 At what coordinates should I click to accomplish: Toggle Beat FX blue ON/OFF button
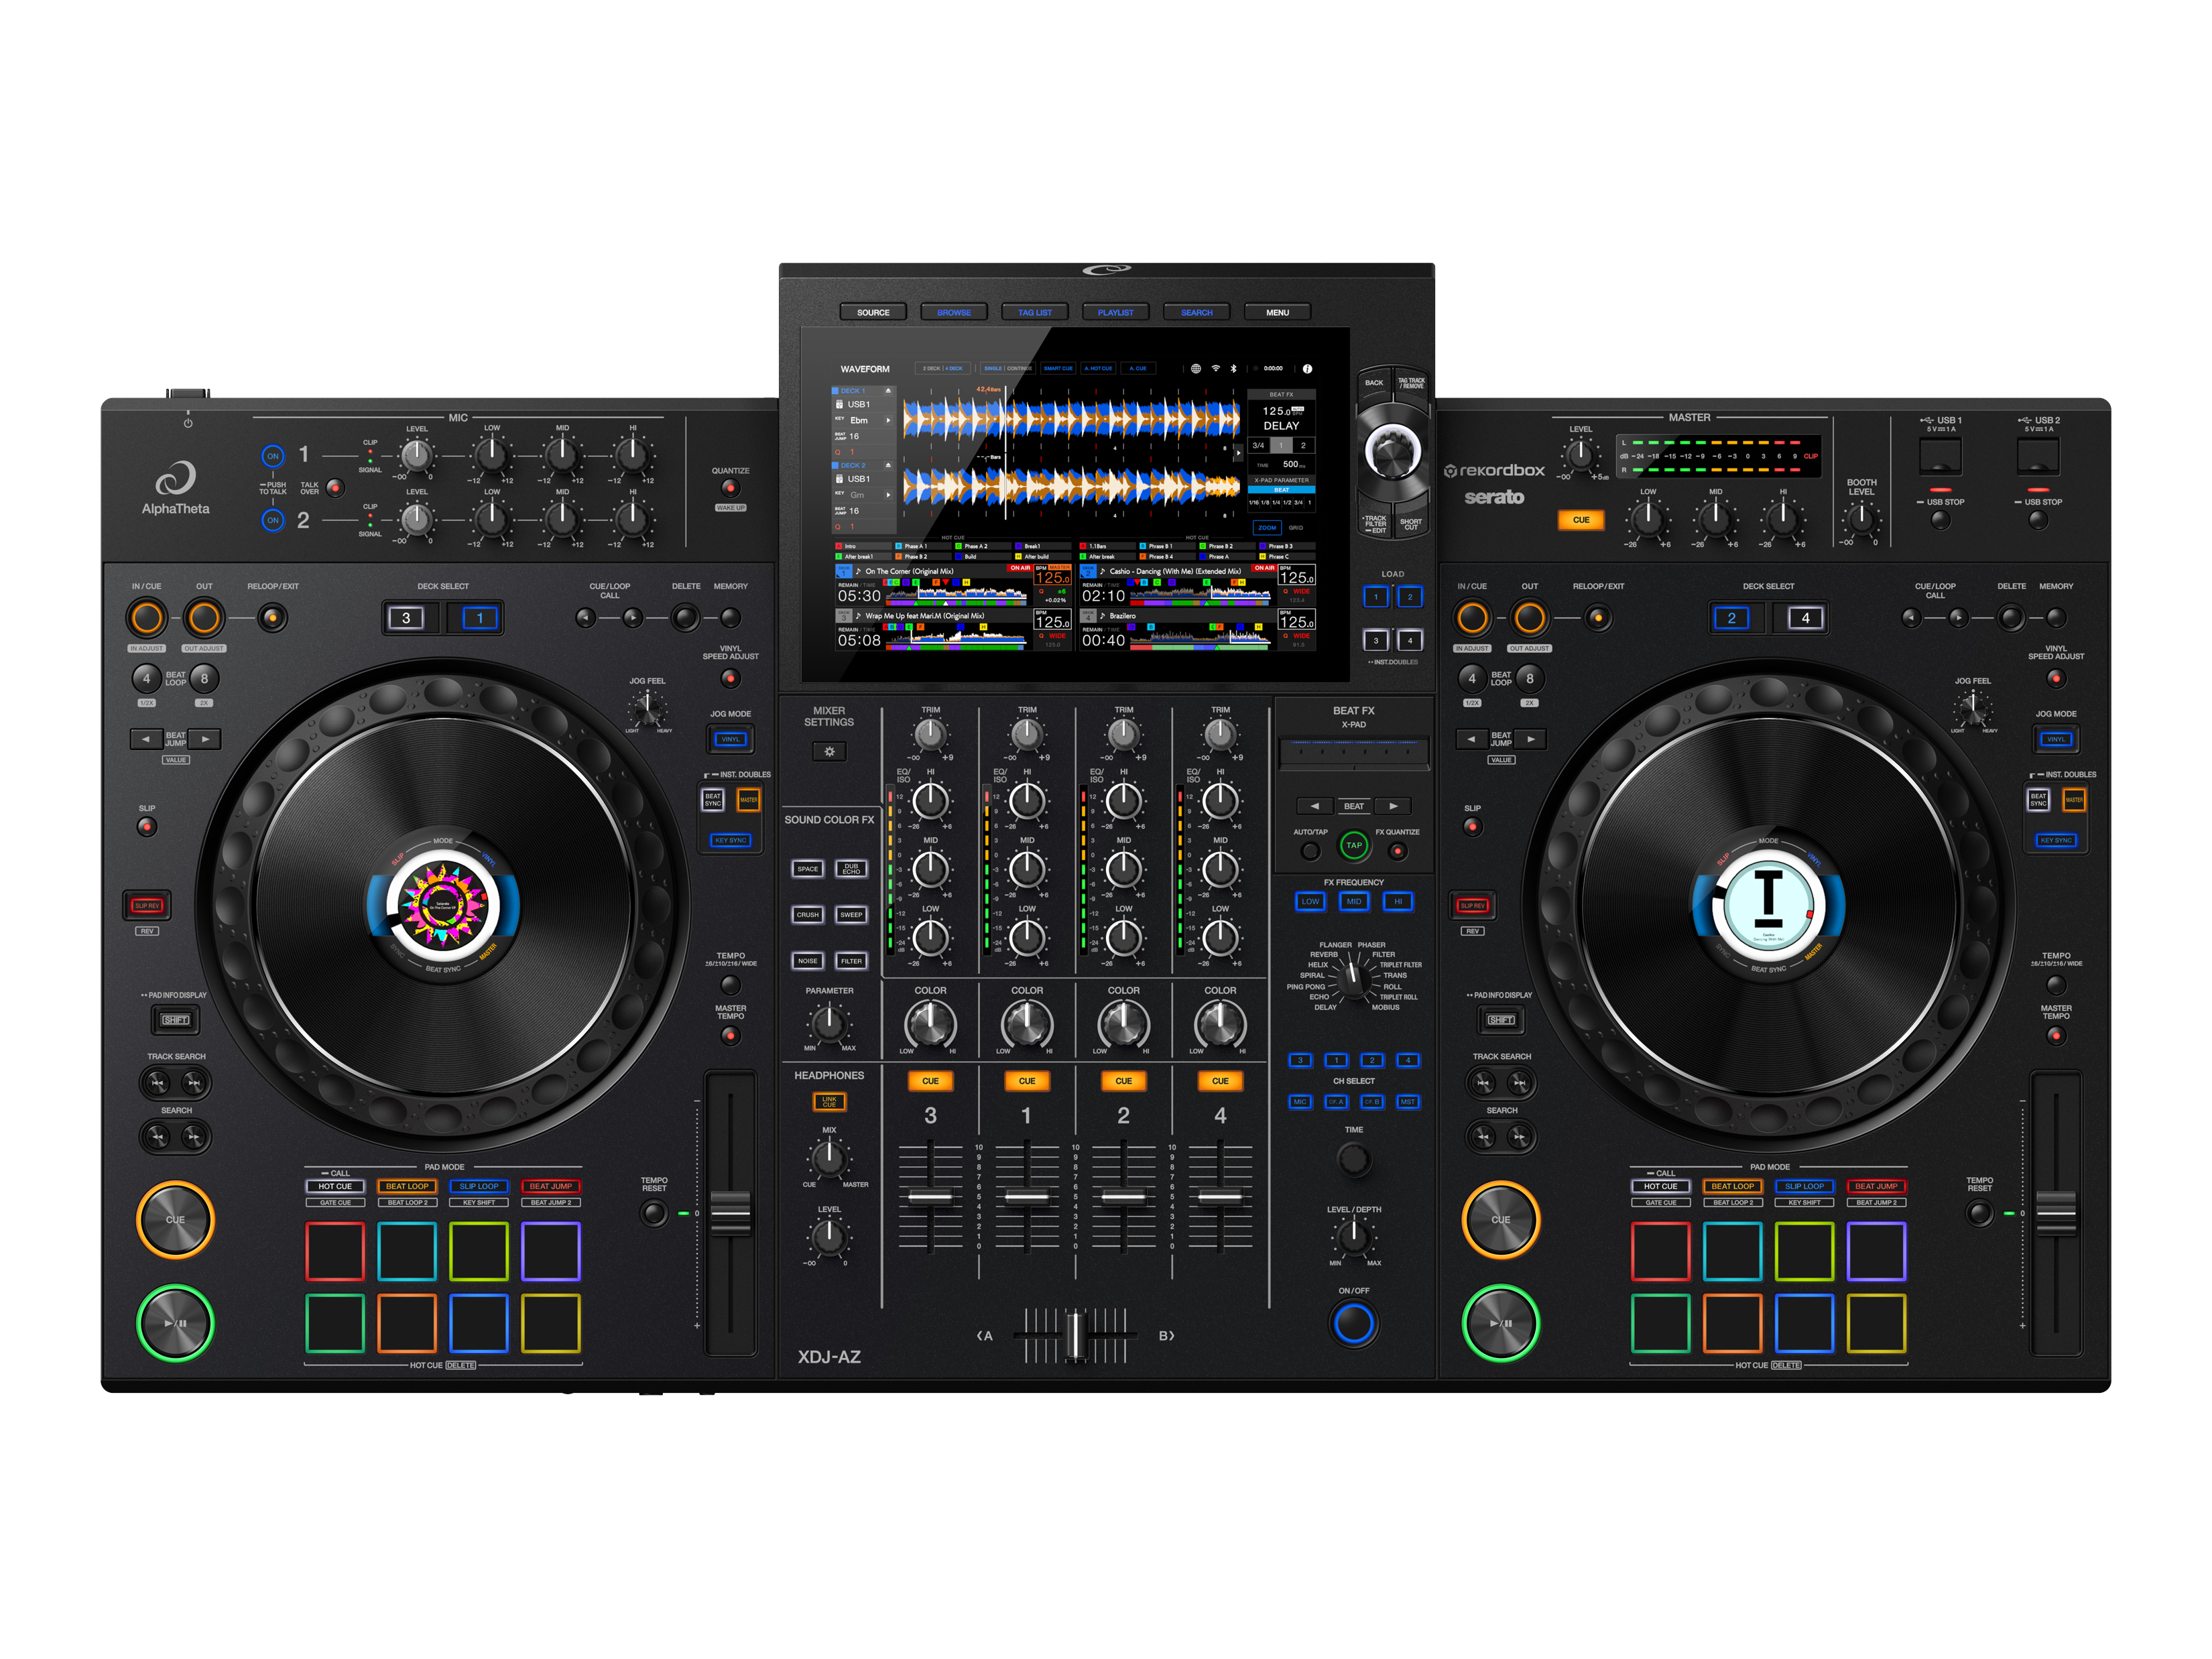point(1354,1323)
